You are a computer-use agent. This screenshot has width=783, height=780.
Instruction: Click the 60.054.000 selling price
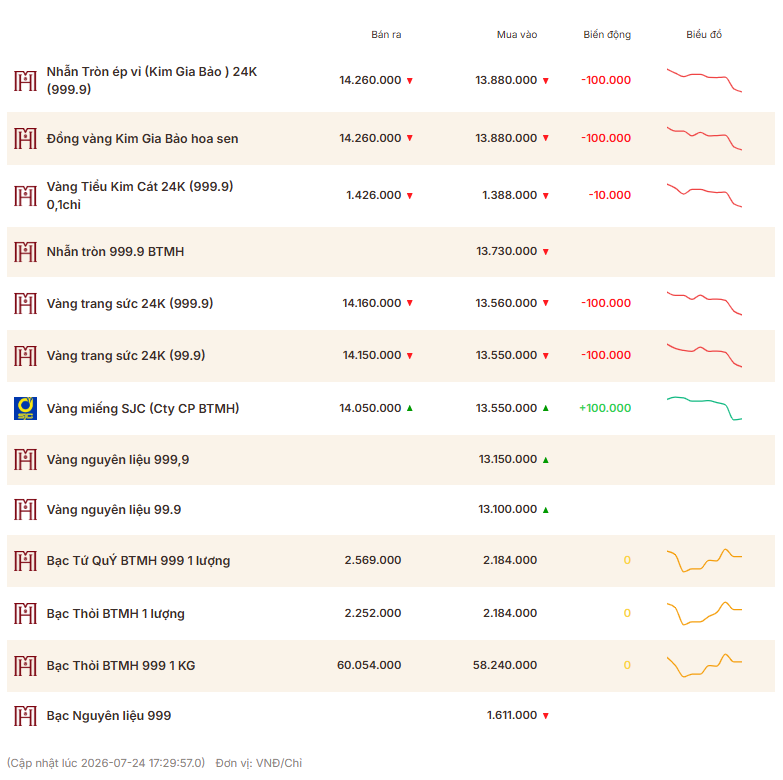pos(369,665)
